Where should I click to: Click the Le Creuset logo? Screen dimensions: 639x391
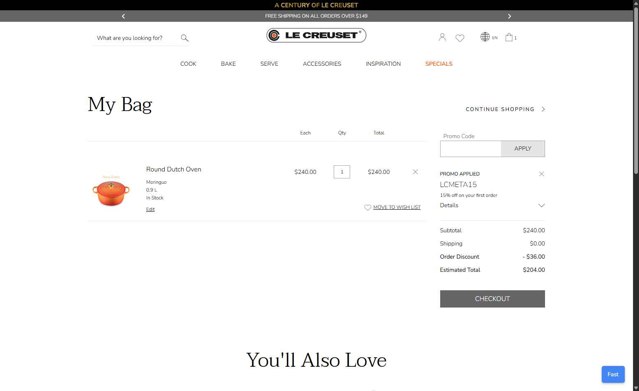click(316, 35)
